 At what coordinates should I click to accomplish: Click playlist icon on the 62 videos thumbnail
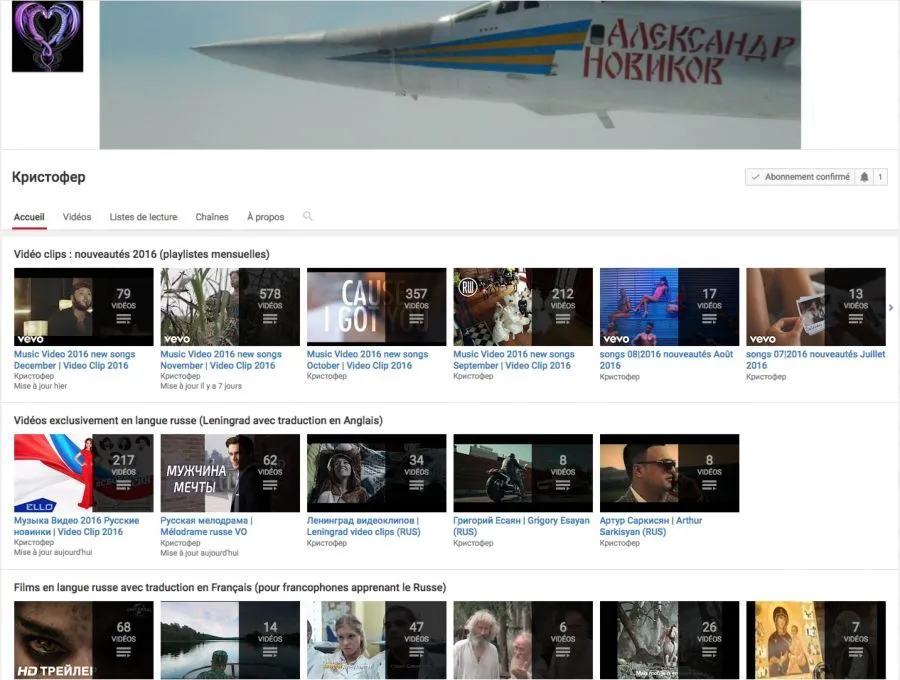point(270,486)
